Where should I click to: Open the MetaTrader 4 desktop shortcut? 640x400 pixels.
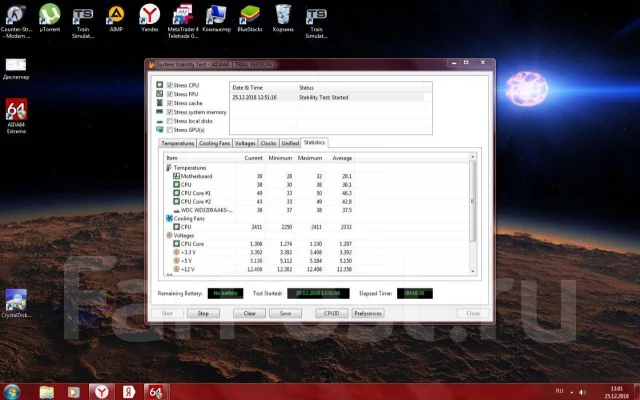tap(183, 21)
